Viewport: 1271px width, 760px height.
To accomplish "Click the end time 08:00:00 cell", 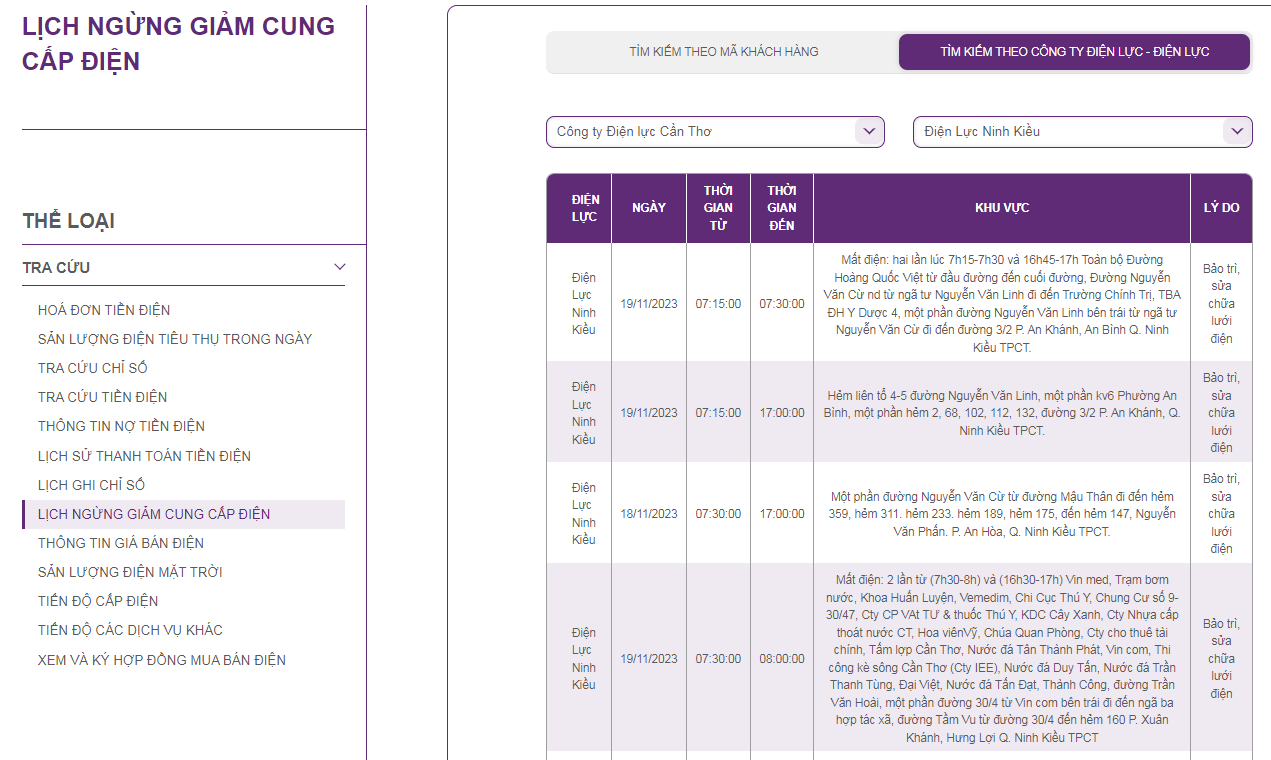I will coord(782,659).
